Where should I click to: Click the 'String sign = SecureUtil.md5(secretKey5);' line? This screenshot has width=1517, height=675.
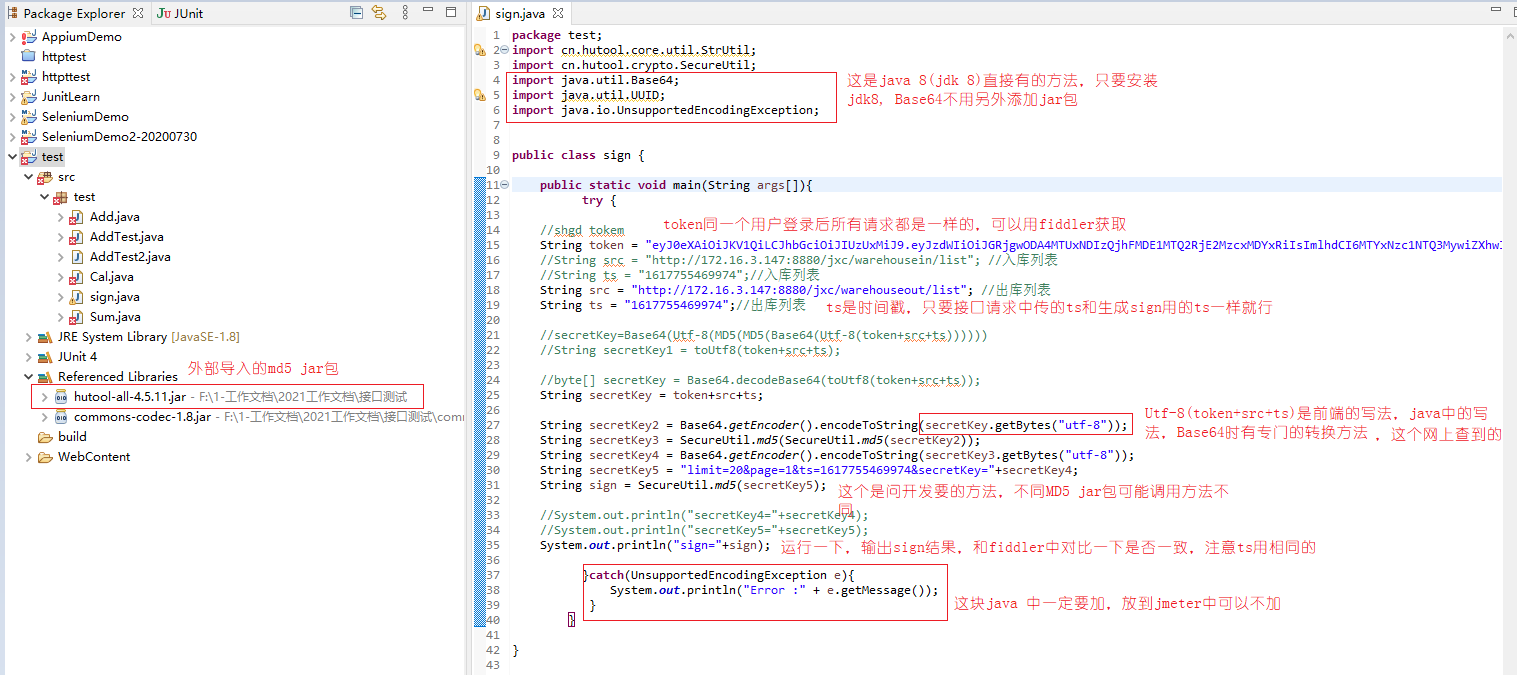683,485
